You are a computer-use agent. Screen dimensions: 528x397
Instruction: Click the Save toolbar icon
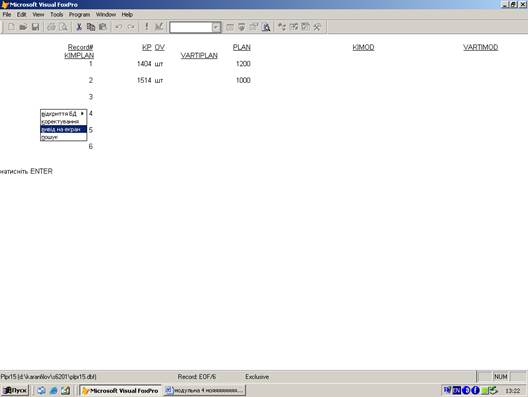pyautogui.click(x=35, y=27)
